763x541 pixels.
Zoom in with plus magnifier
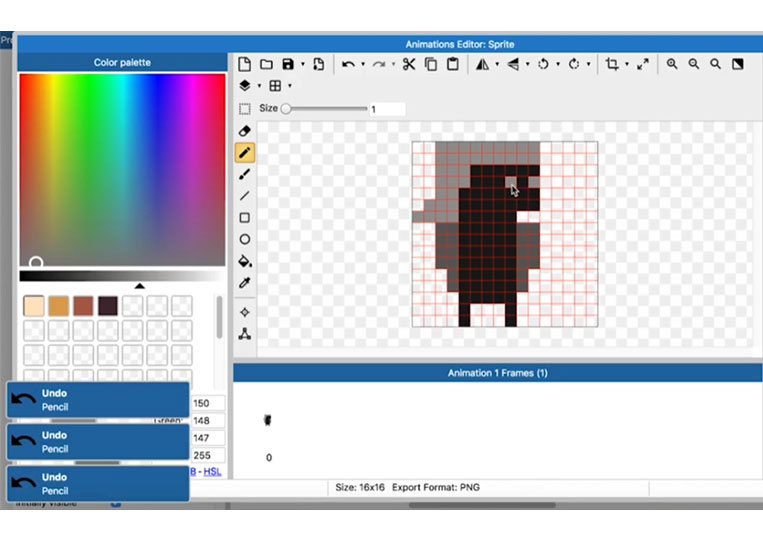672,64
